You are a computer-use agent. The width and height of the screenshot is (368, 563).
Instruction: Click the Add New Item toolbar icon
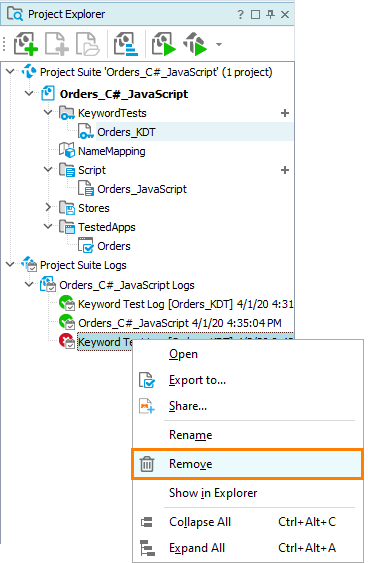tap(56, 44)
